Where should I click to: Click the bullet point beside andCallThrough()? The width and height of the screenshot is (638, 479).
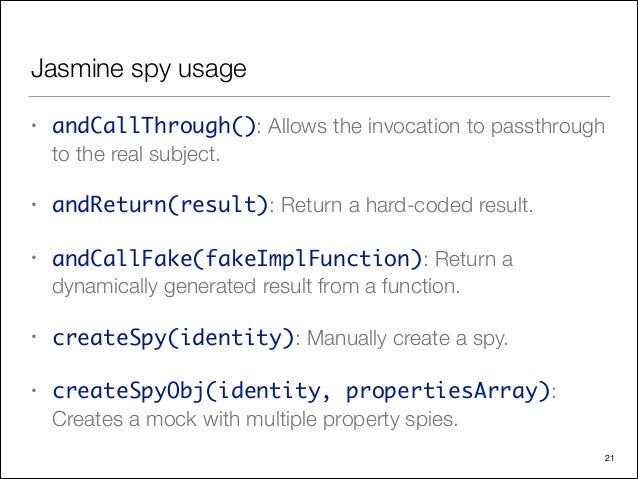pyautogui.click(x=35, y=126)
